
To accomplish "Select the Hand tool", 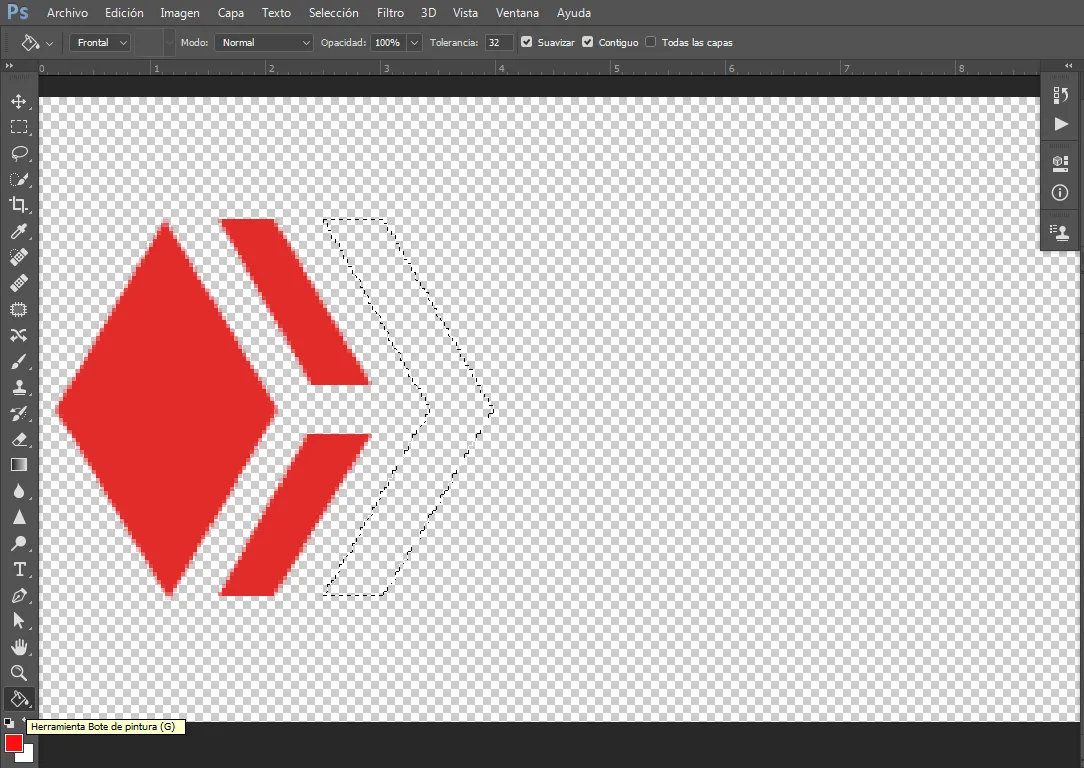I will pos(19,648).
